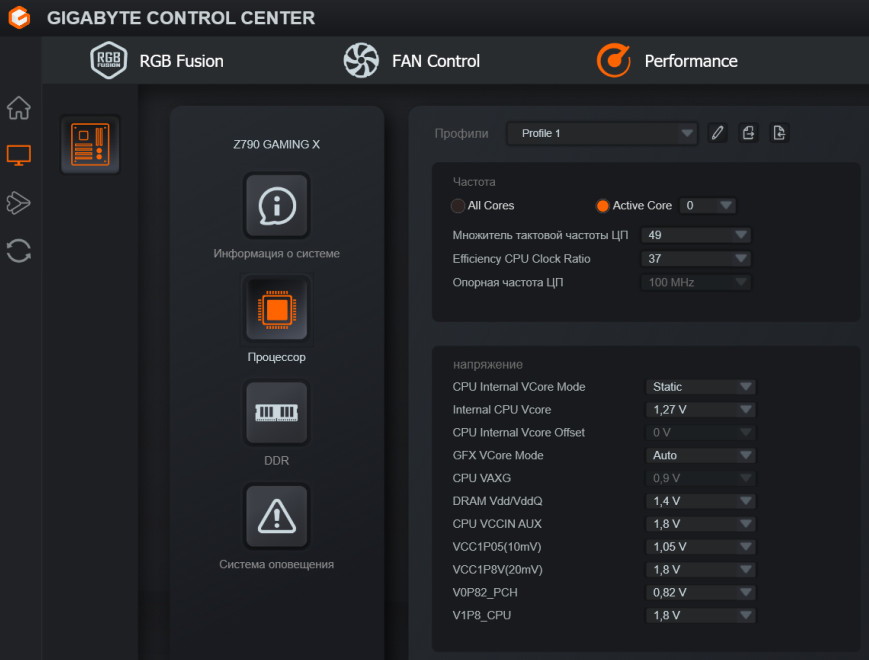Switch to the RGB Fusion tab
869x660 pixels.
click(x=181, y=61)
